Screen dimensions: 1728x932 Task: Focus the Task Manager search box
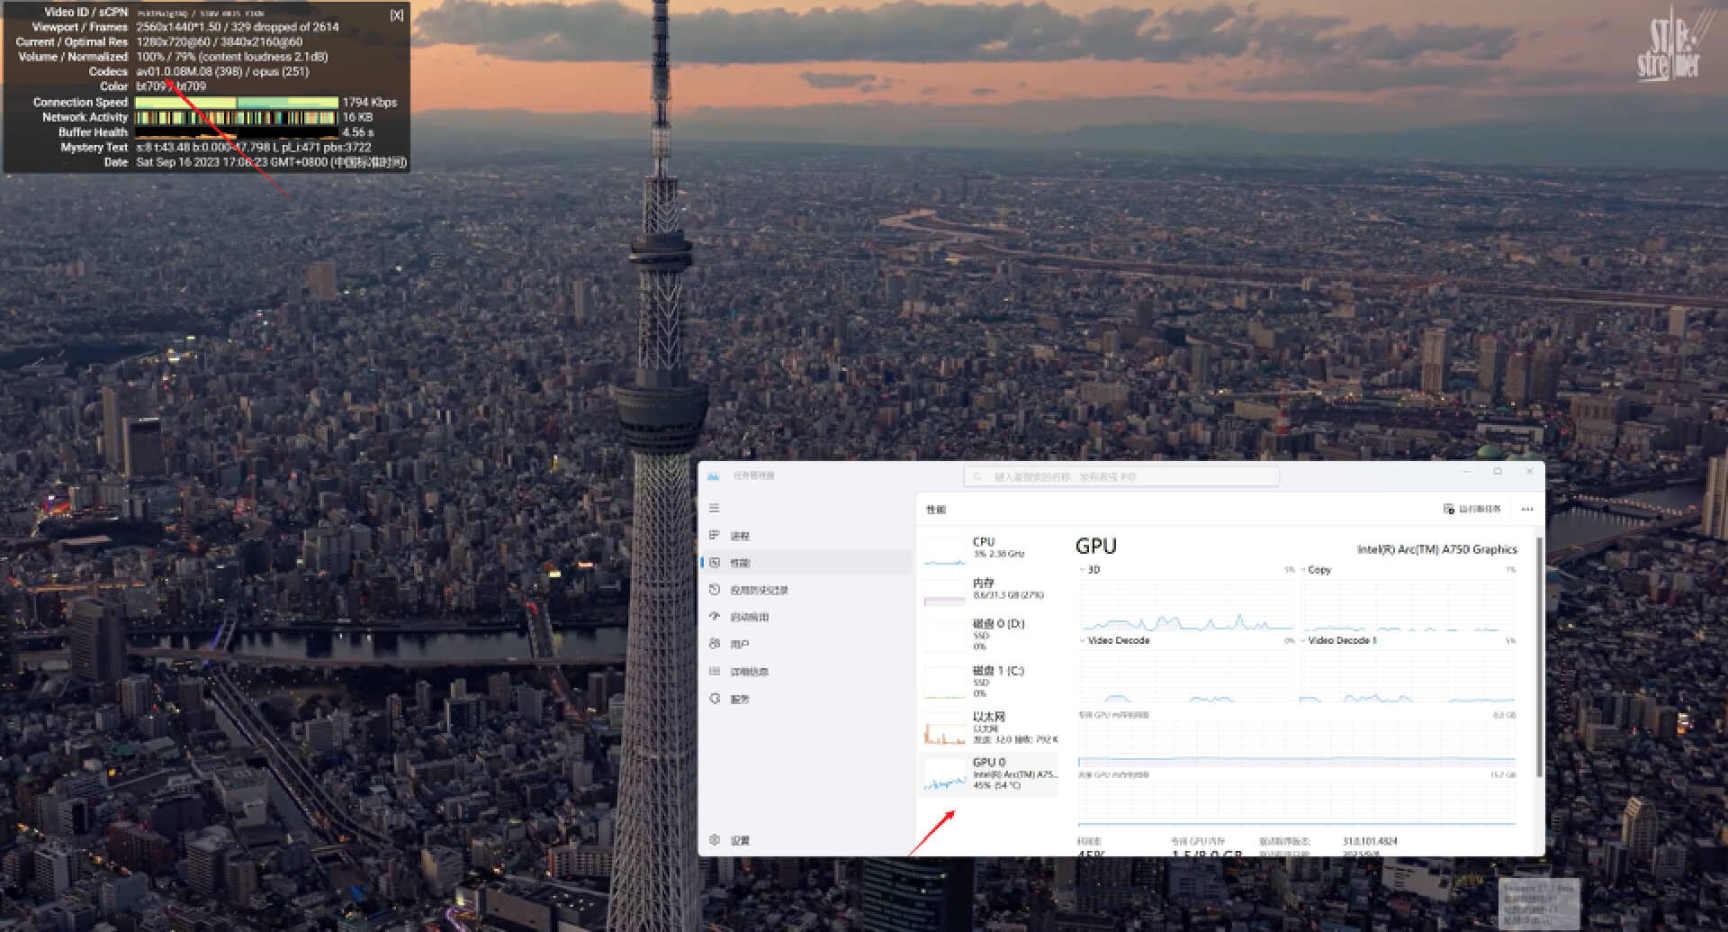[1121, 477]
